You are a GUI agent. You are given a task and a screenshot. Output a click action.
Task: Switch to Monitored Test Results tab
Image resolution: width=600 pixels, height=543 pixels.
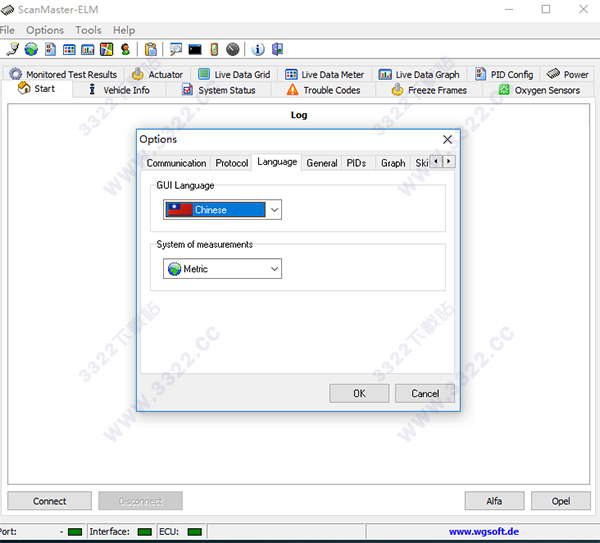(64, 74)
